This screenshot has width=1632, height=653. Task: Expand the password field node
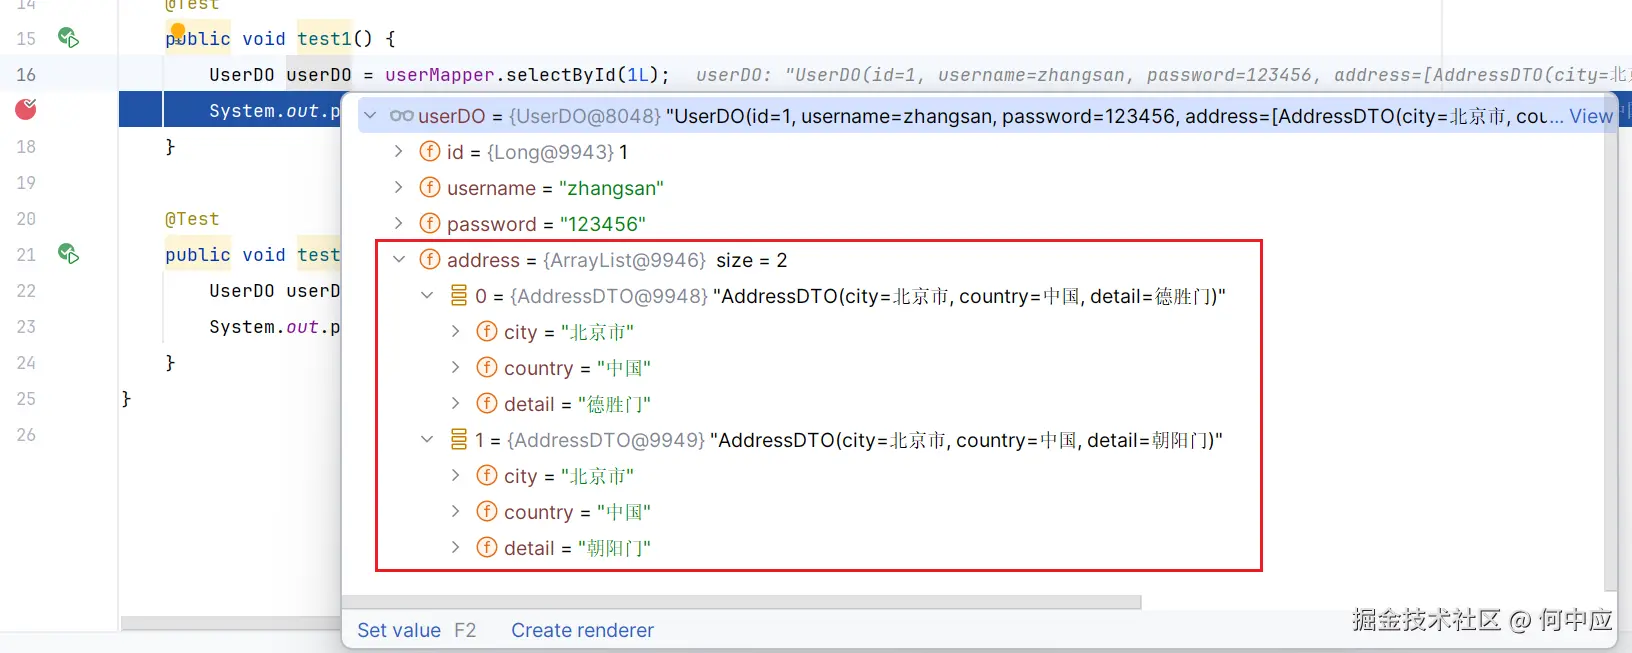[x=398, y=224]
